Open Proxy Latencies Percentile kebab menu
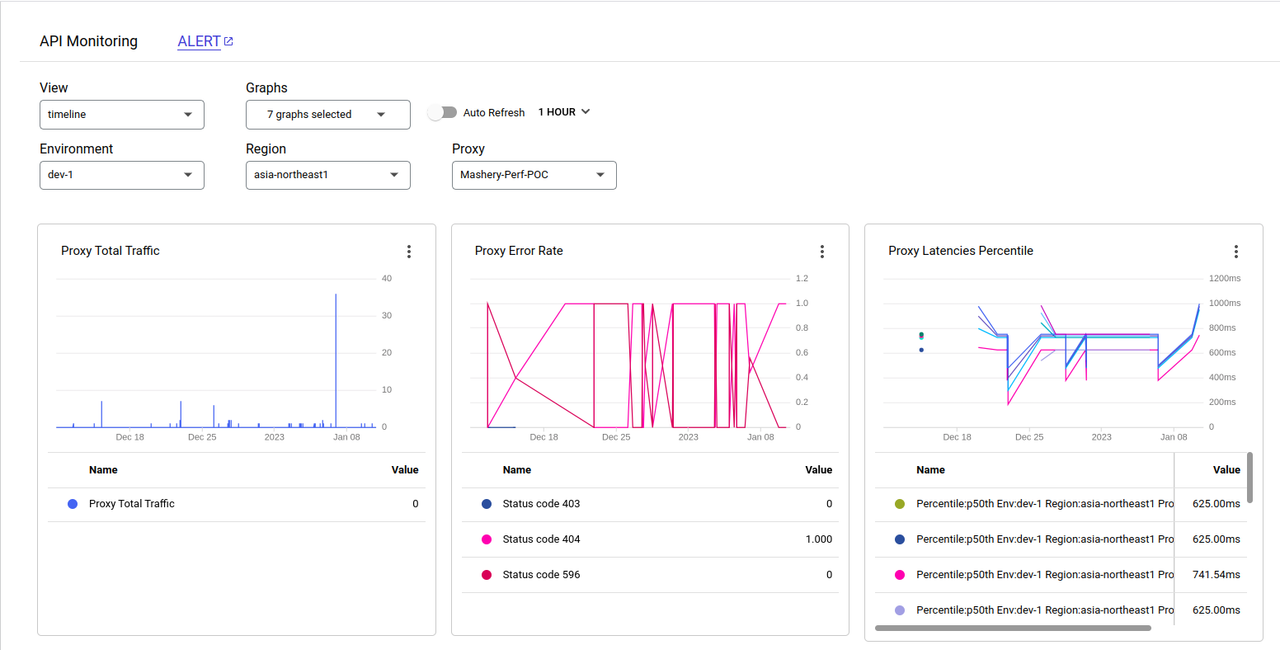1280x650 pixels. [x=1236, y=252]
